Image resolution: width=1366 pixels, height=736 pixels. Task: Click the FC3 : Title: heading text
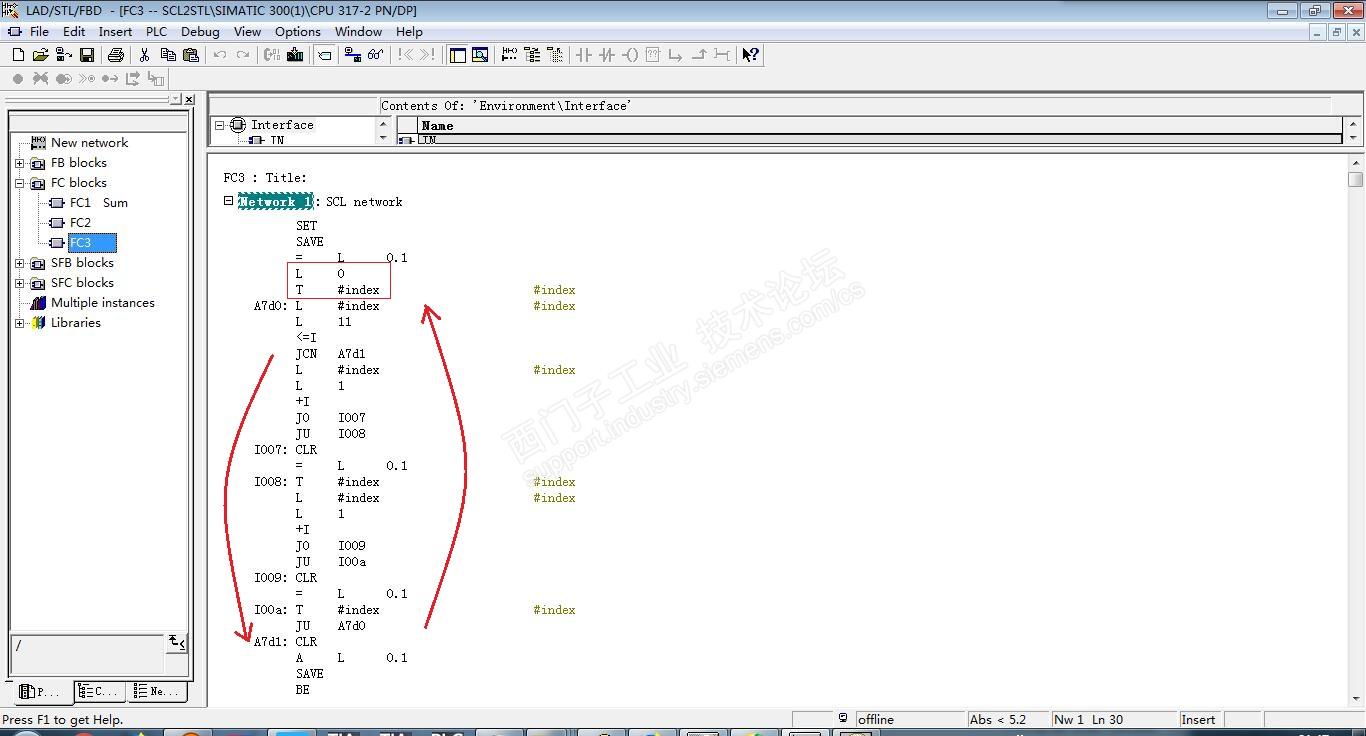[265, 178]
